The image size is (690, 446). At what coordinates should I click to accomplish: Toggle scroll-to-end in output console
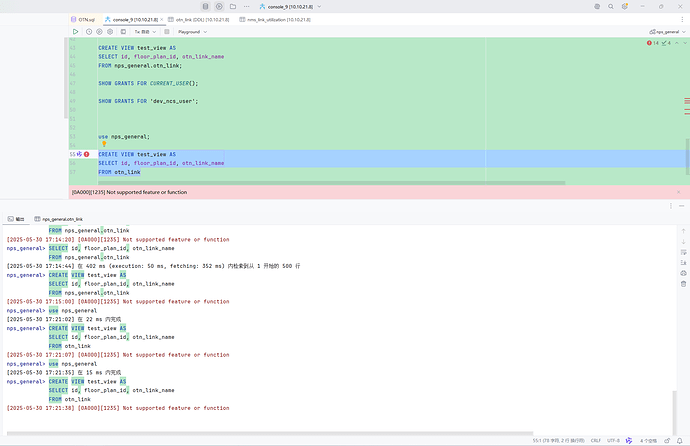683,263
